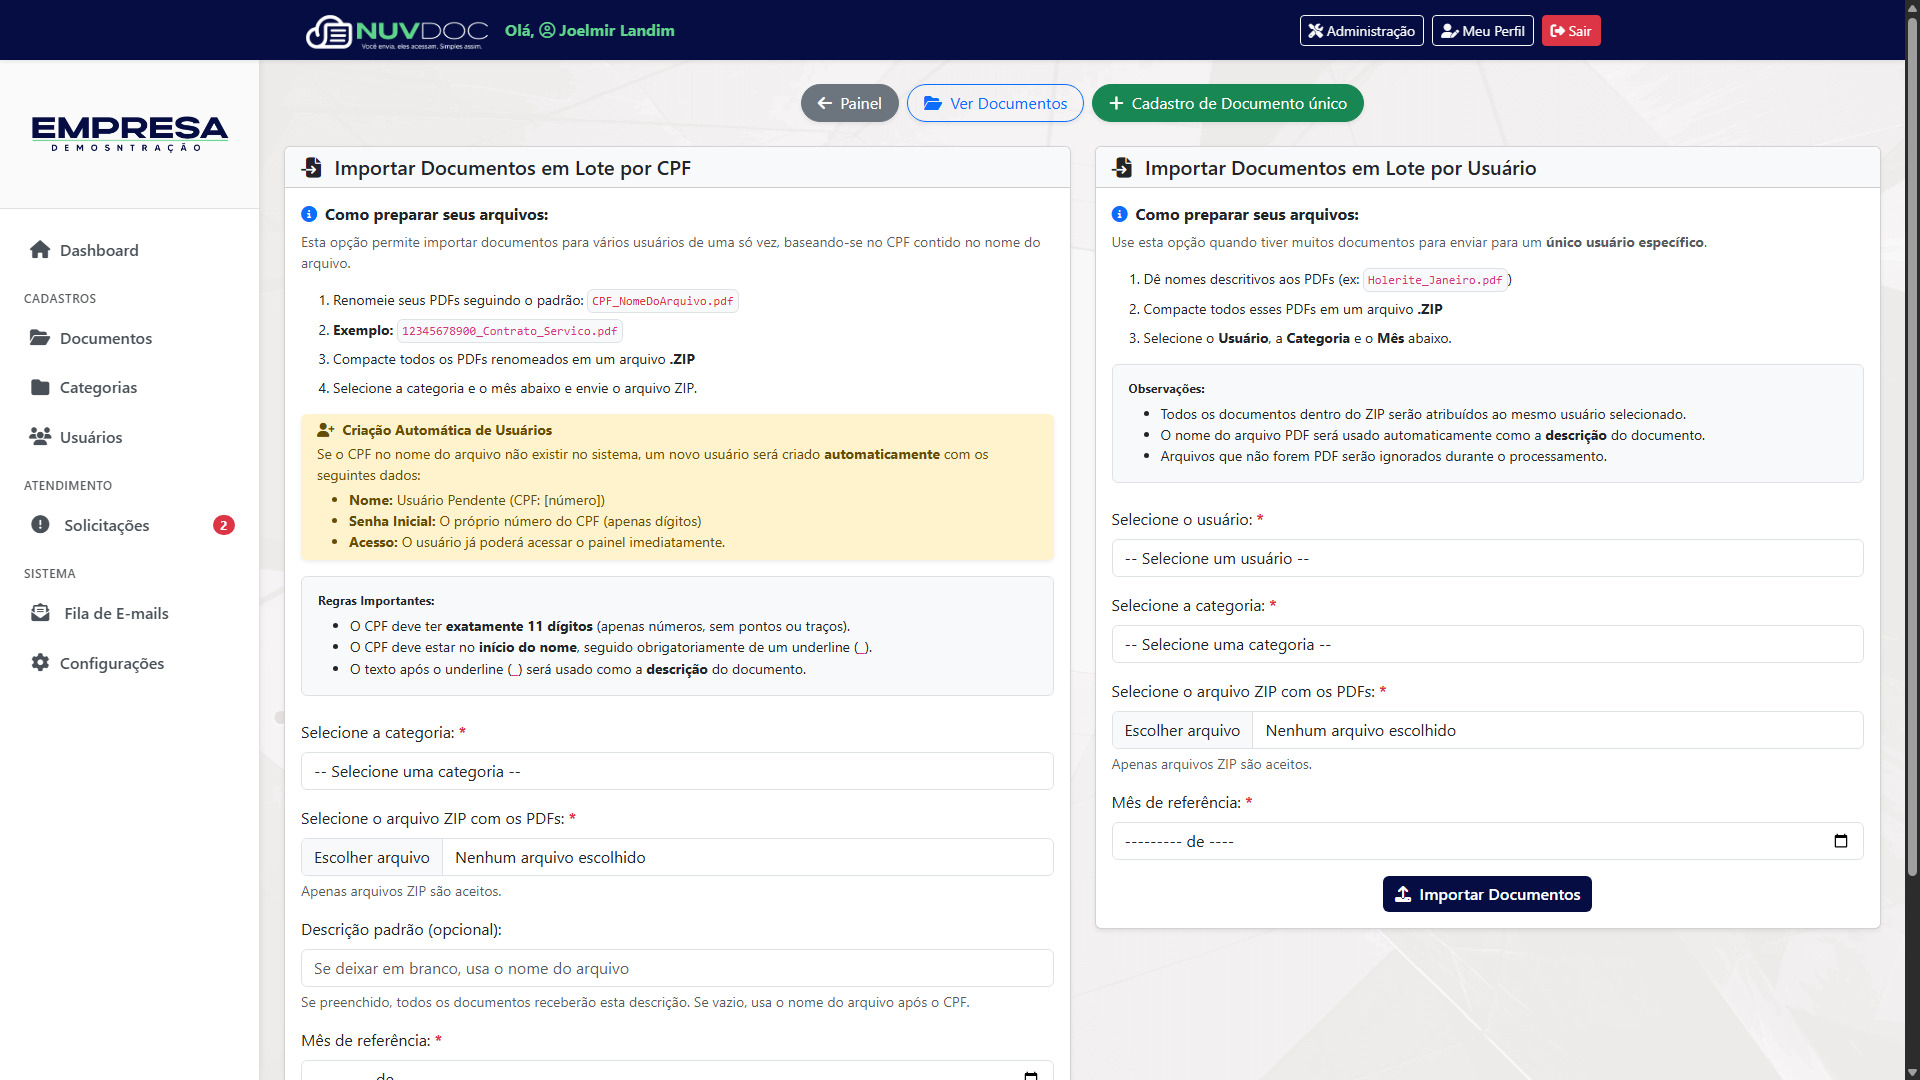Click the Administração button
Screen dimensions: 1920x1080
(x=1361, y=31)
